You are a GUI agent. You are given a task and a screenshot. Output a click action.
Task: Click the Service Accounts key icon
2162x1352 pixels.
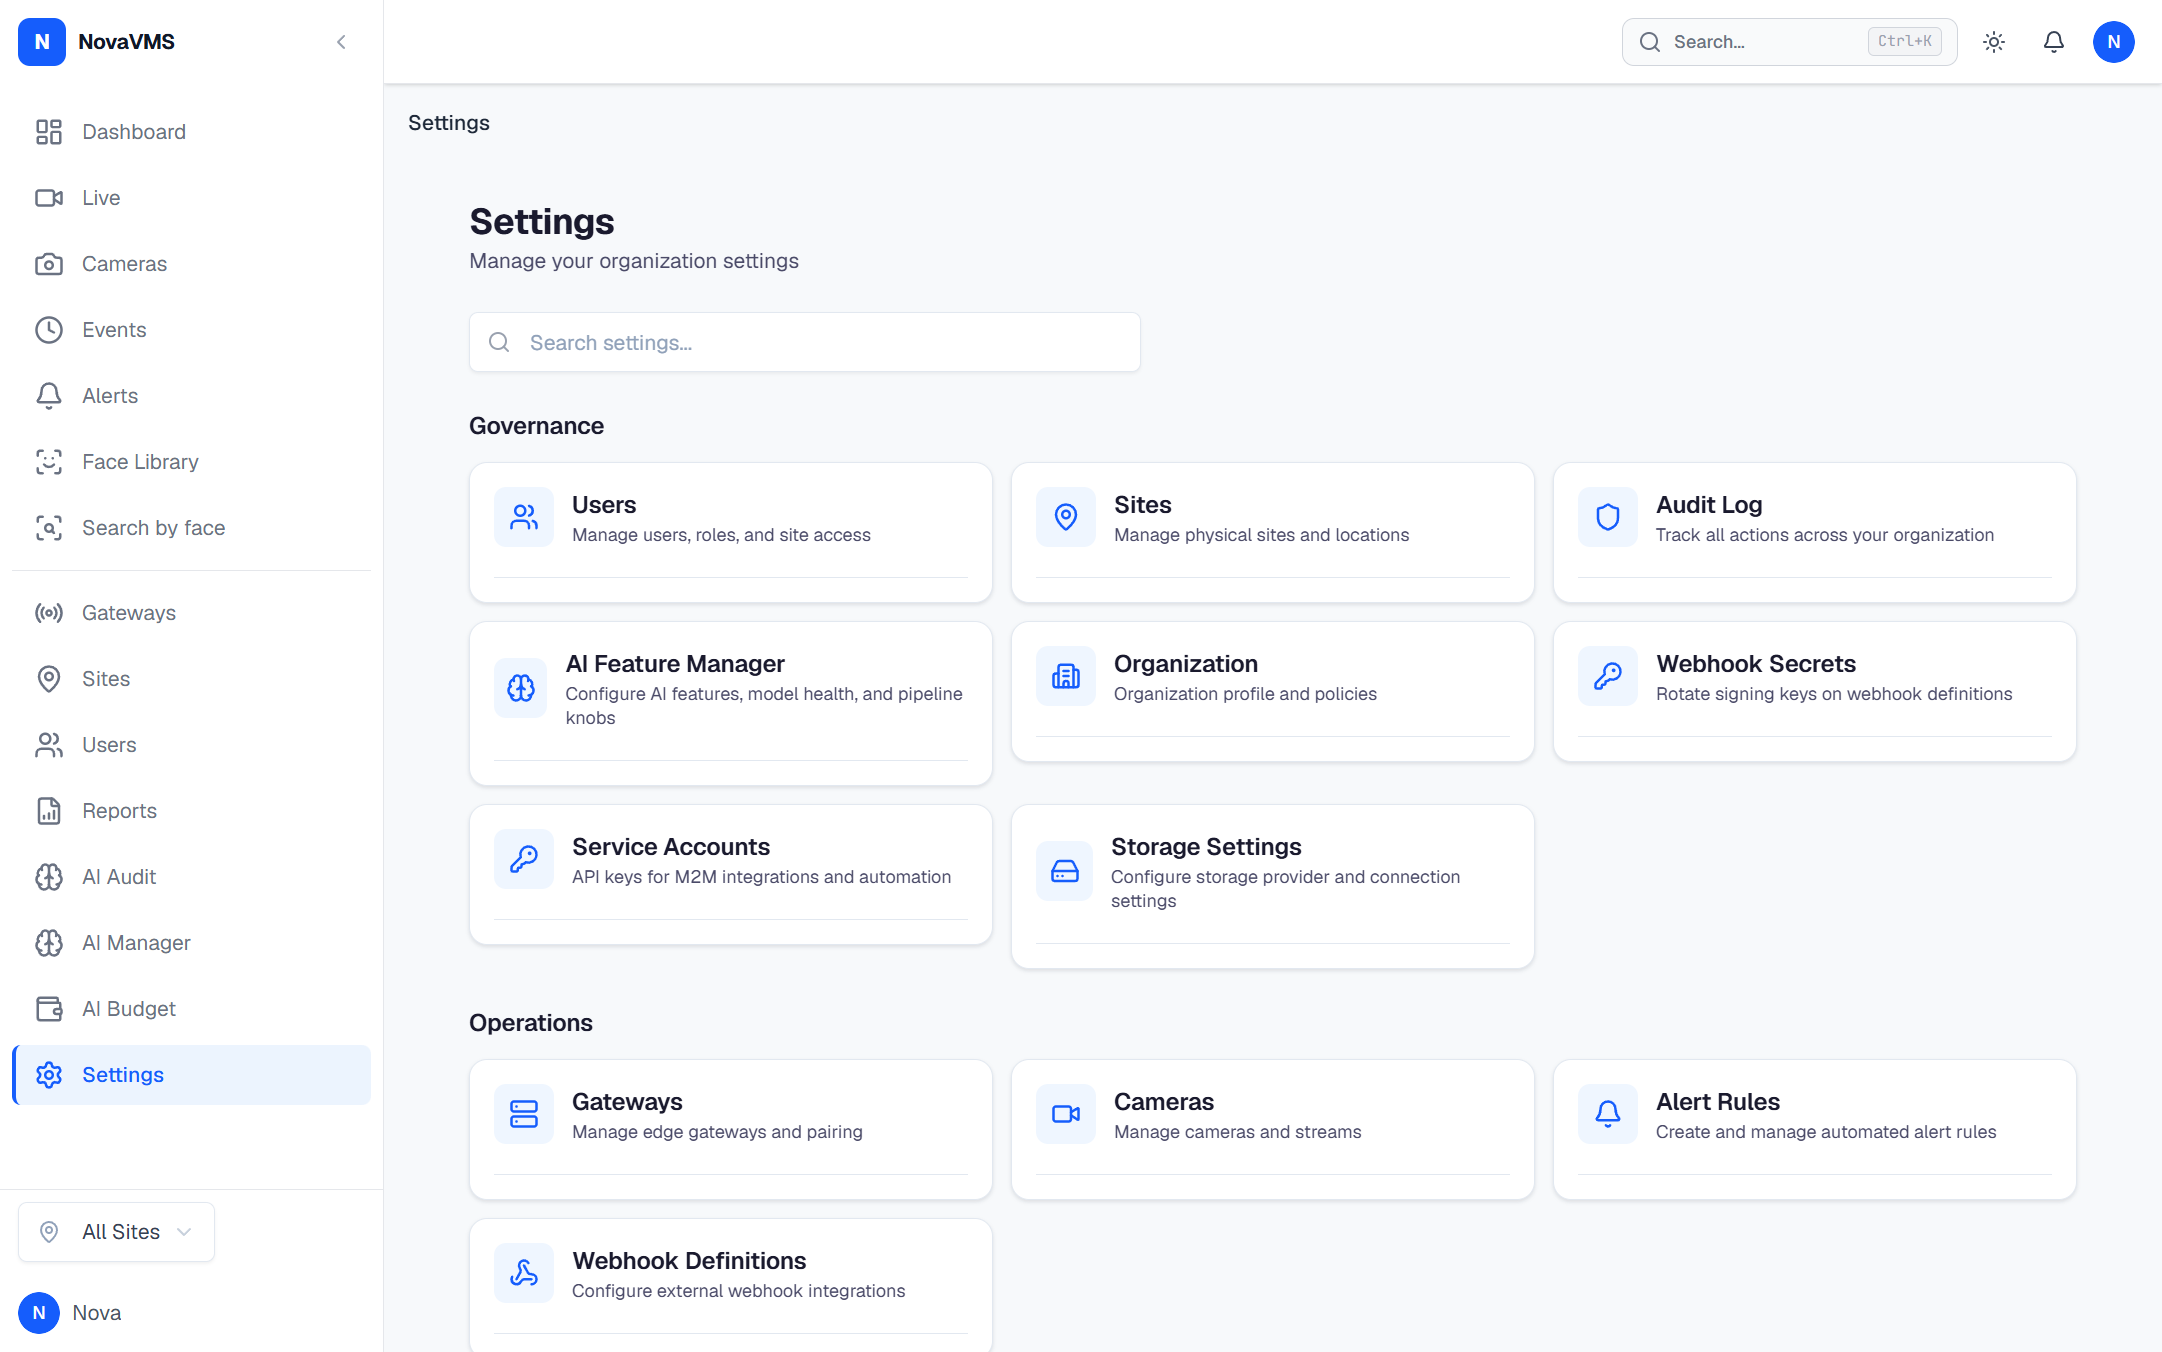[524, 859]
